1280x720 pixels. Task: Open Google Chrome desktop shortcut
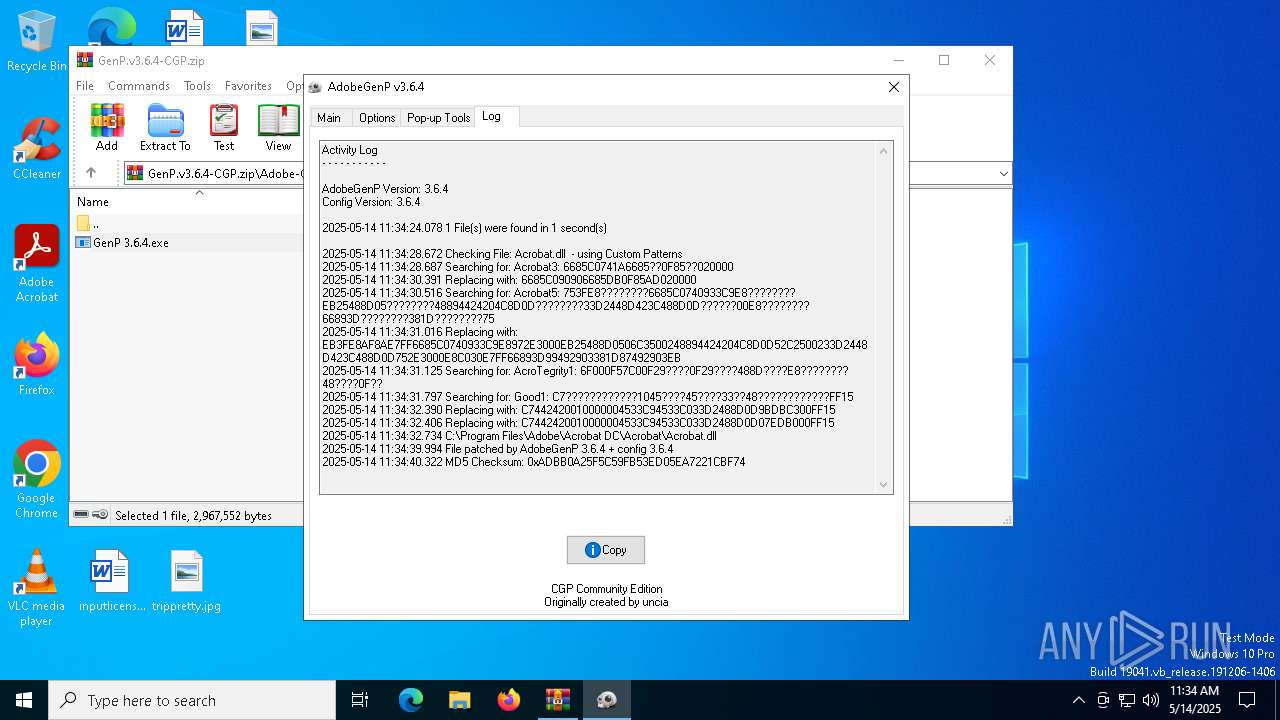(36, 479)
